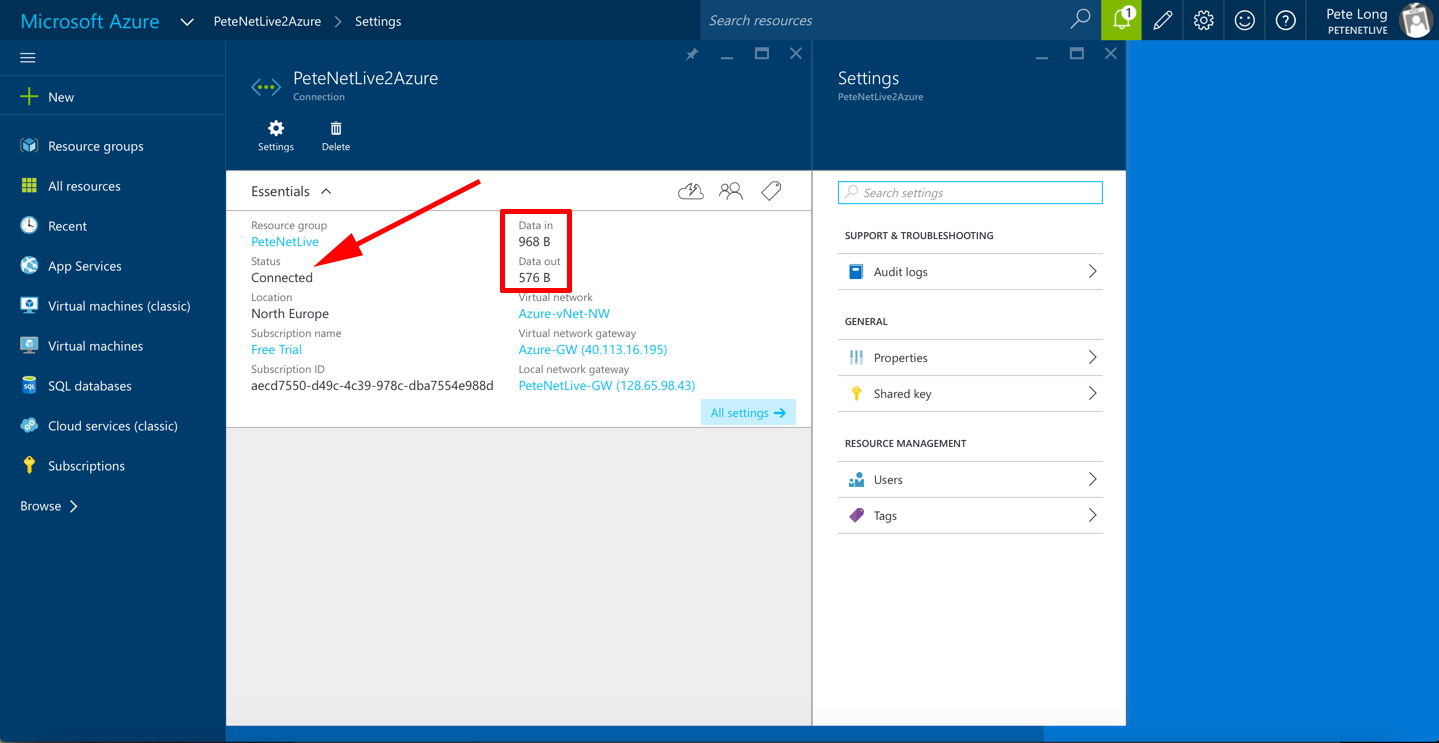
Task: Open Virtual machines (classic) from sidebar
Action: point(119,306)
